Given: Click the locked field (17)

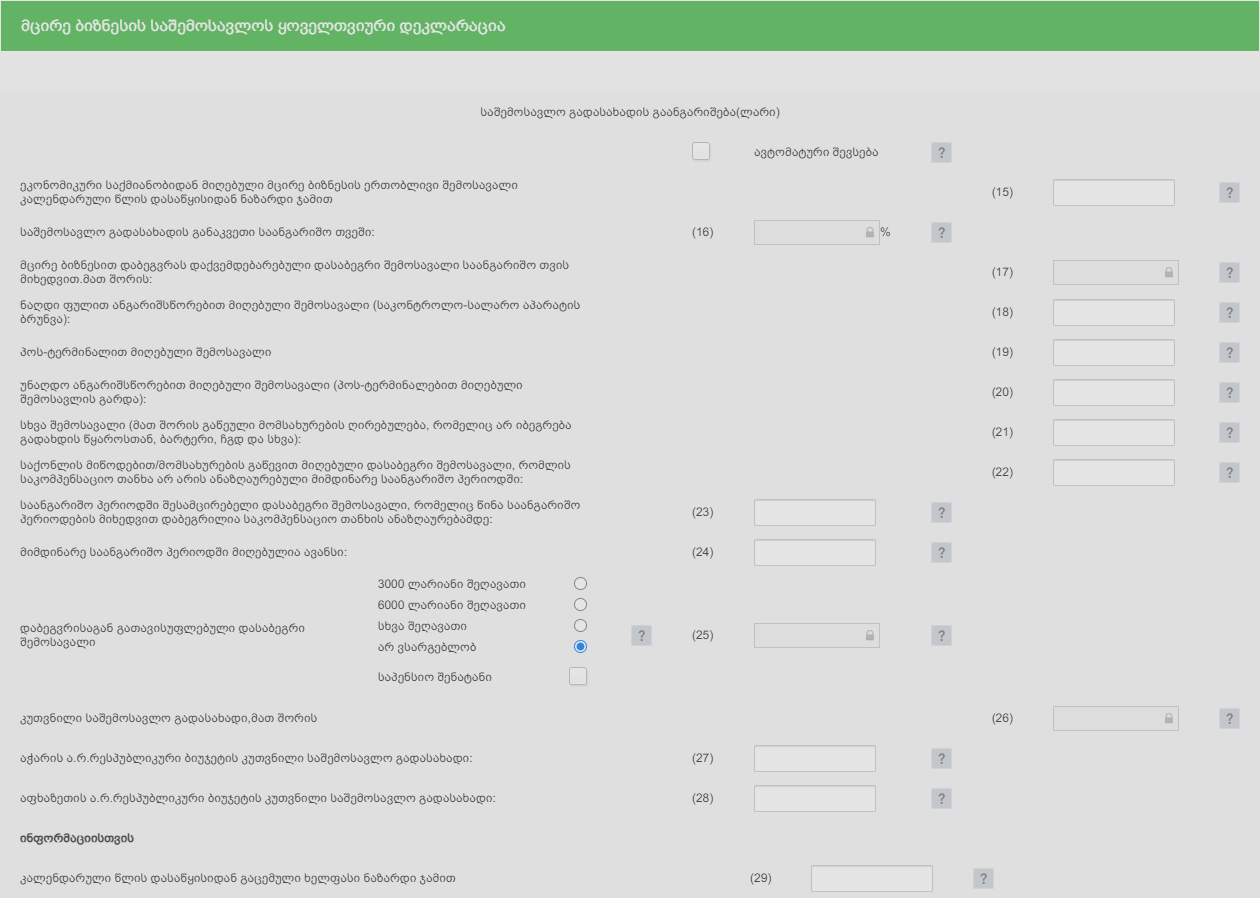Looking at the screenshot, I should (1116, 272).
